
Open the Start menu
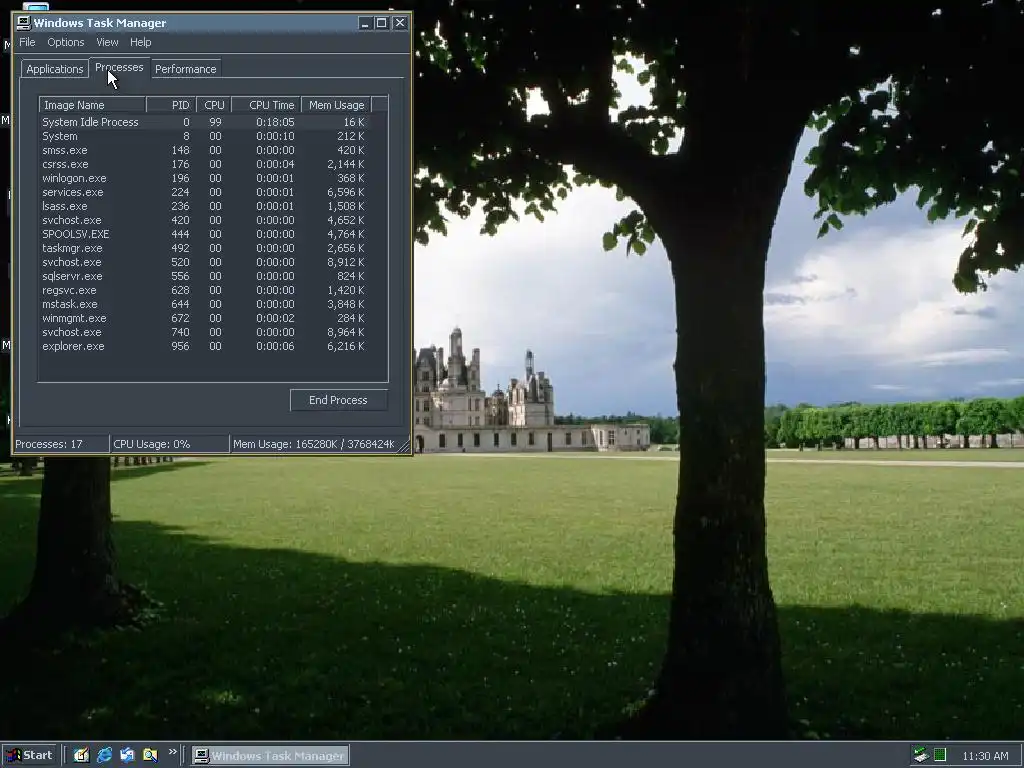tap(30, 755)
